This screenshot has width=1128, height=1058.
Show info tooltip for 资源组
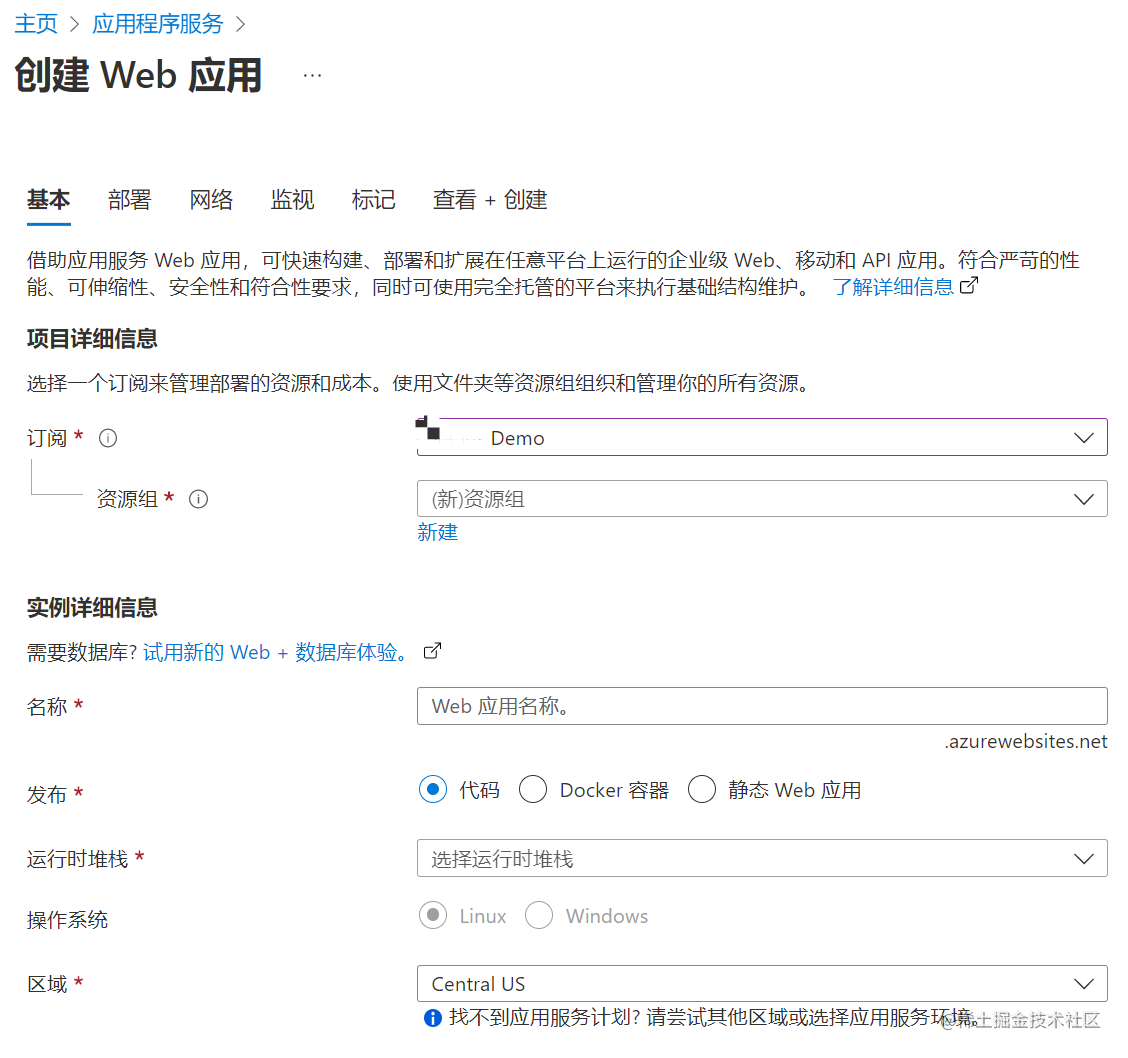tap(199, 499)
